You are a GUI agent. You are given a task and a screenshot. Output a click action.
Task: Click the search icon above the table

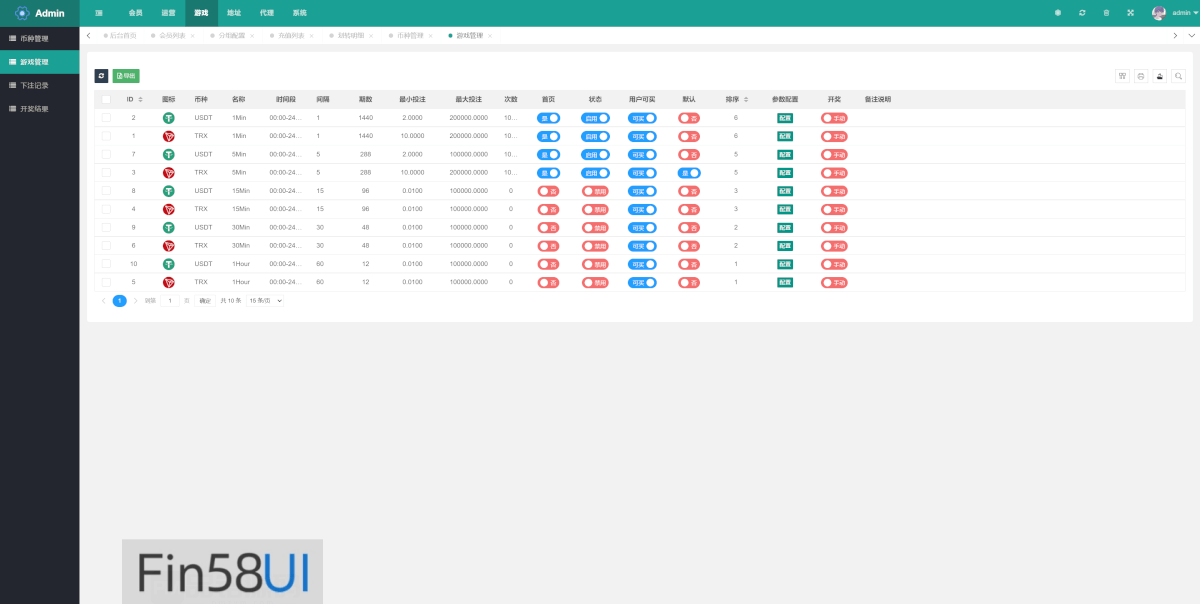(x=1179, y=76)
